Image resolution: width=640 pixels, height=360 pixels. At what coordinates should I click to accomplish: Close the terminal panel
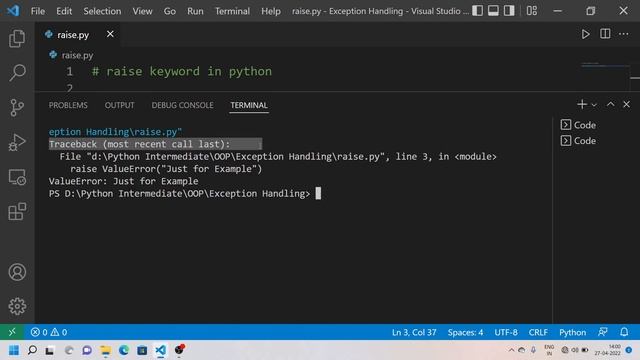click(627, 104)
